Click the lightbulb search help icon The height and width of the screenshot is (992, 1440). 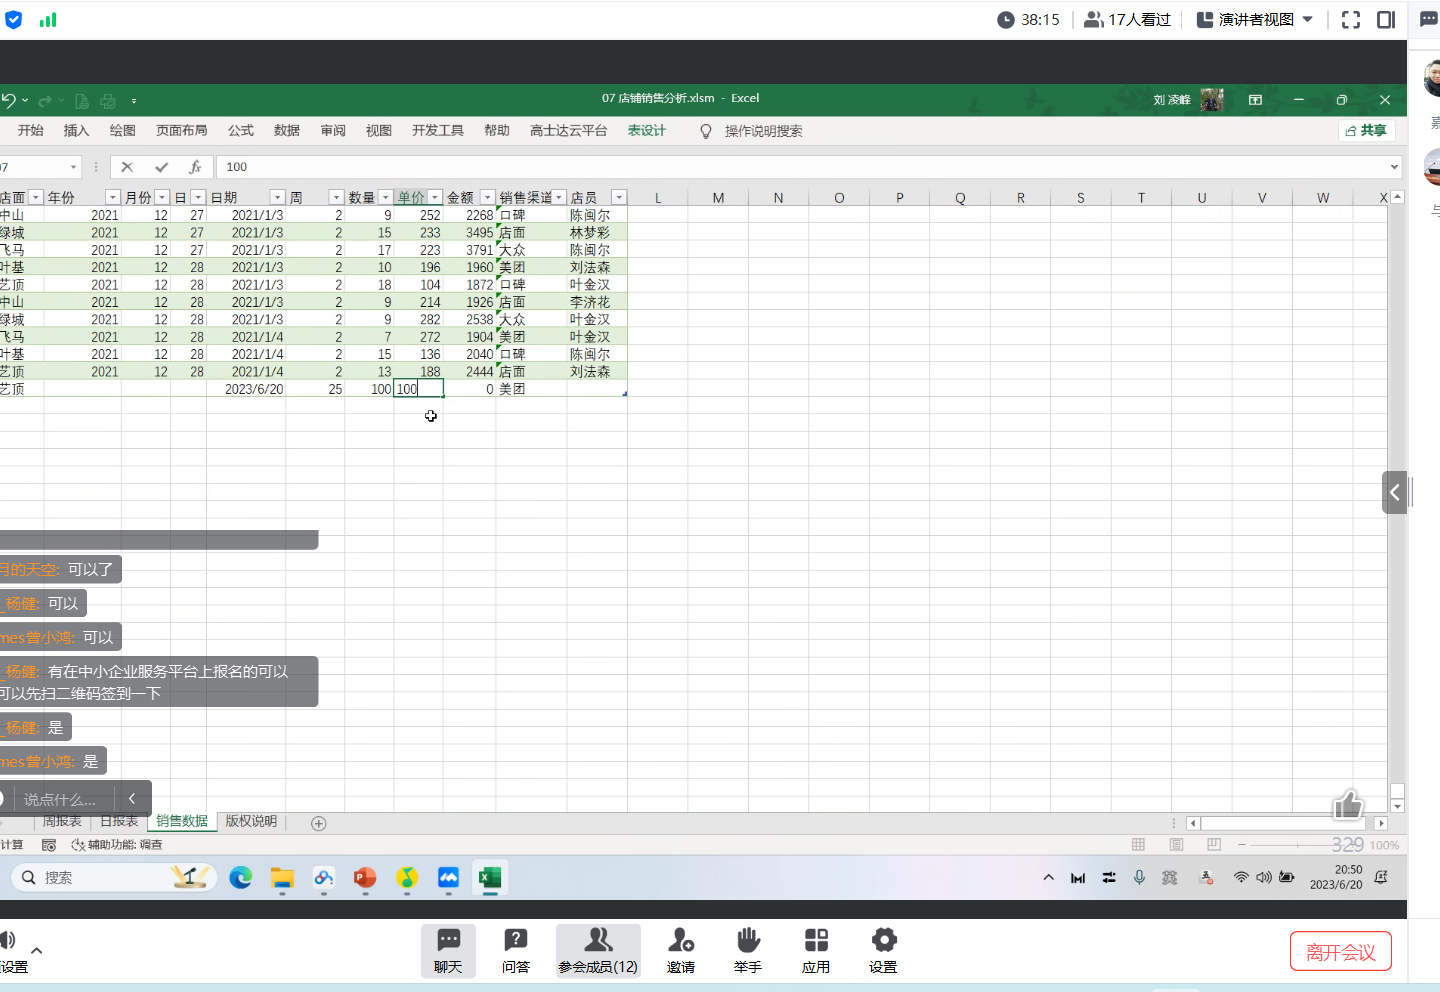pyautogui.click(x=705, y=131)
